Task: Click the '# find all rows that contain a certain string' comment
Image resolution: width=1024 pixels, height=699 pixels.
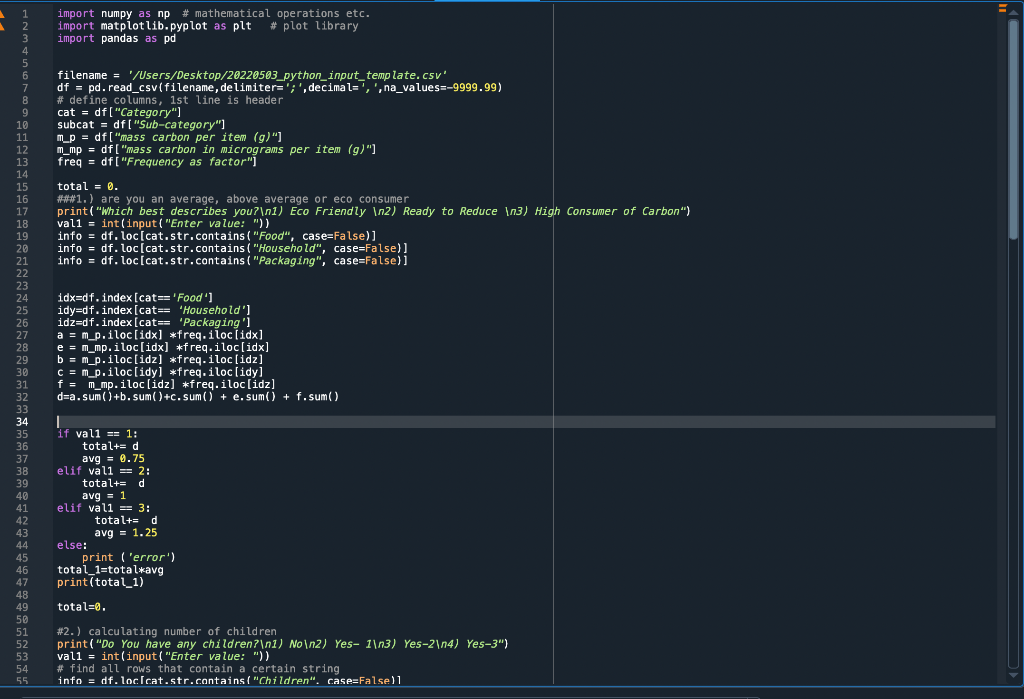Action: 198,670
